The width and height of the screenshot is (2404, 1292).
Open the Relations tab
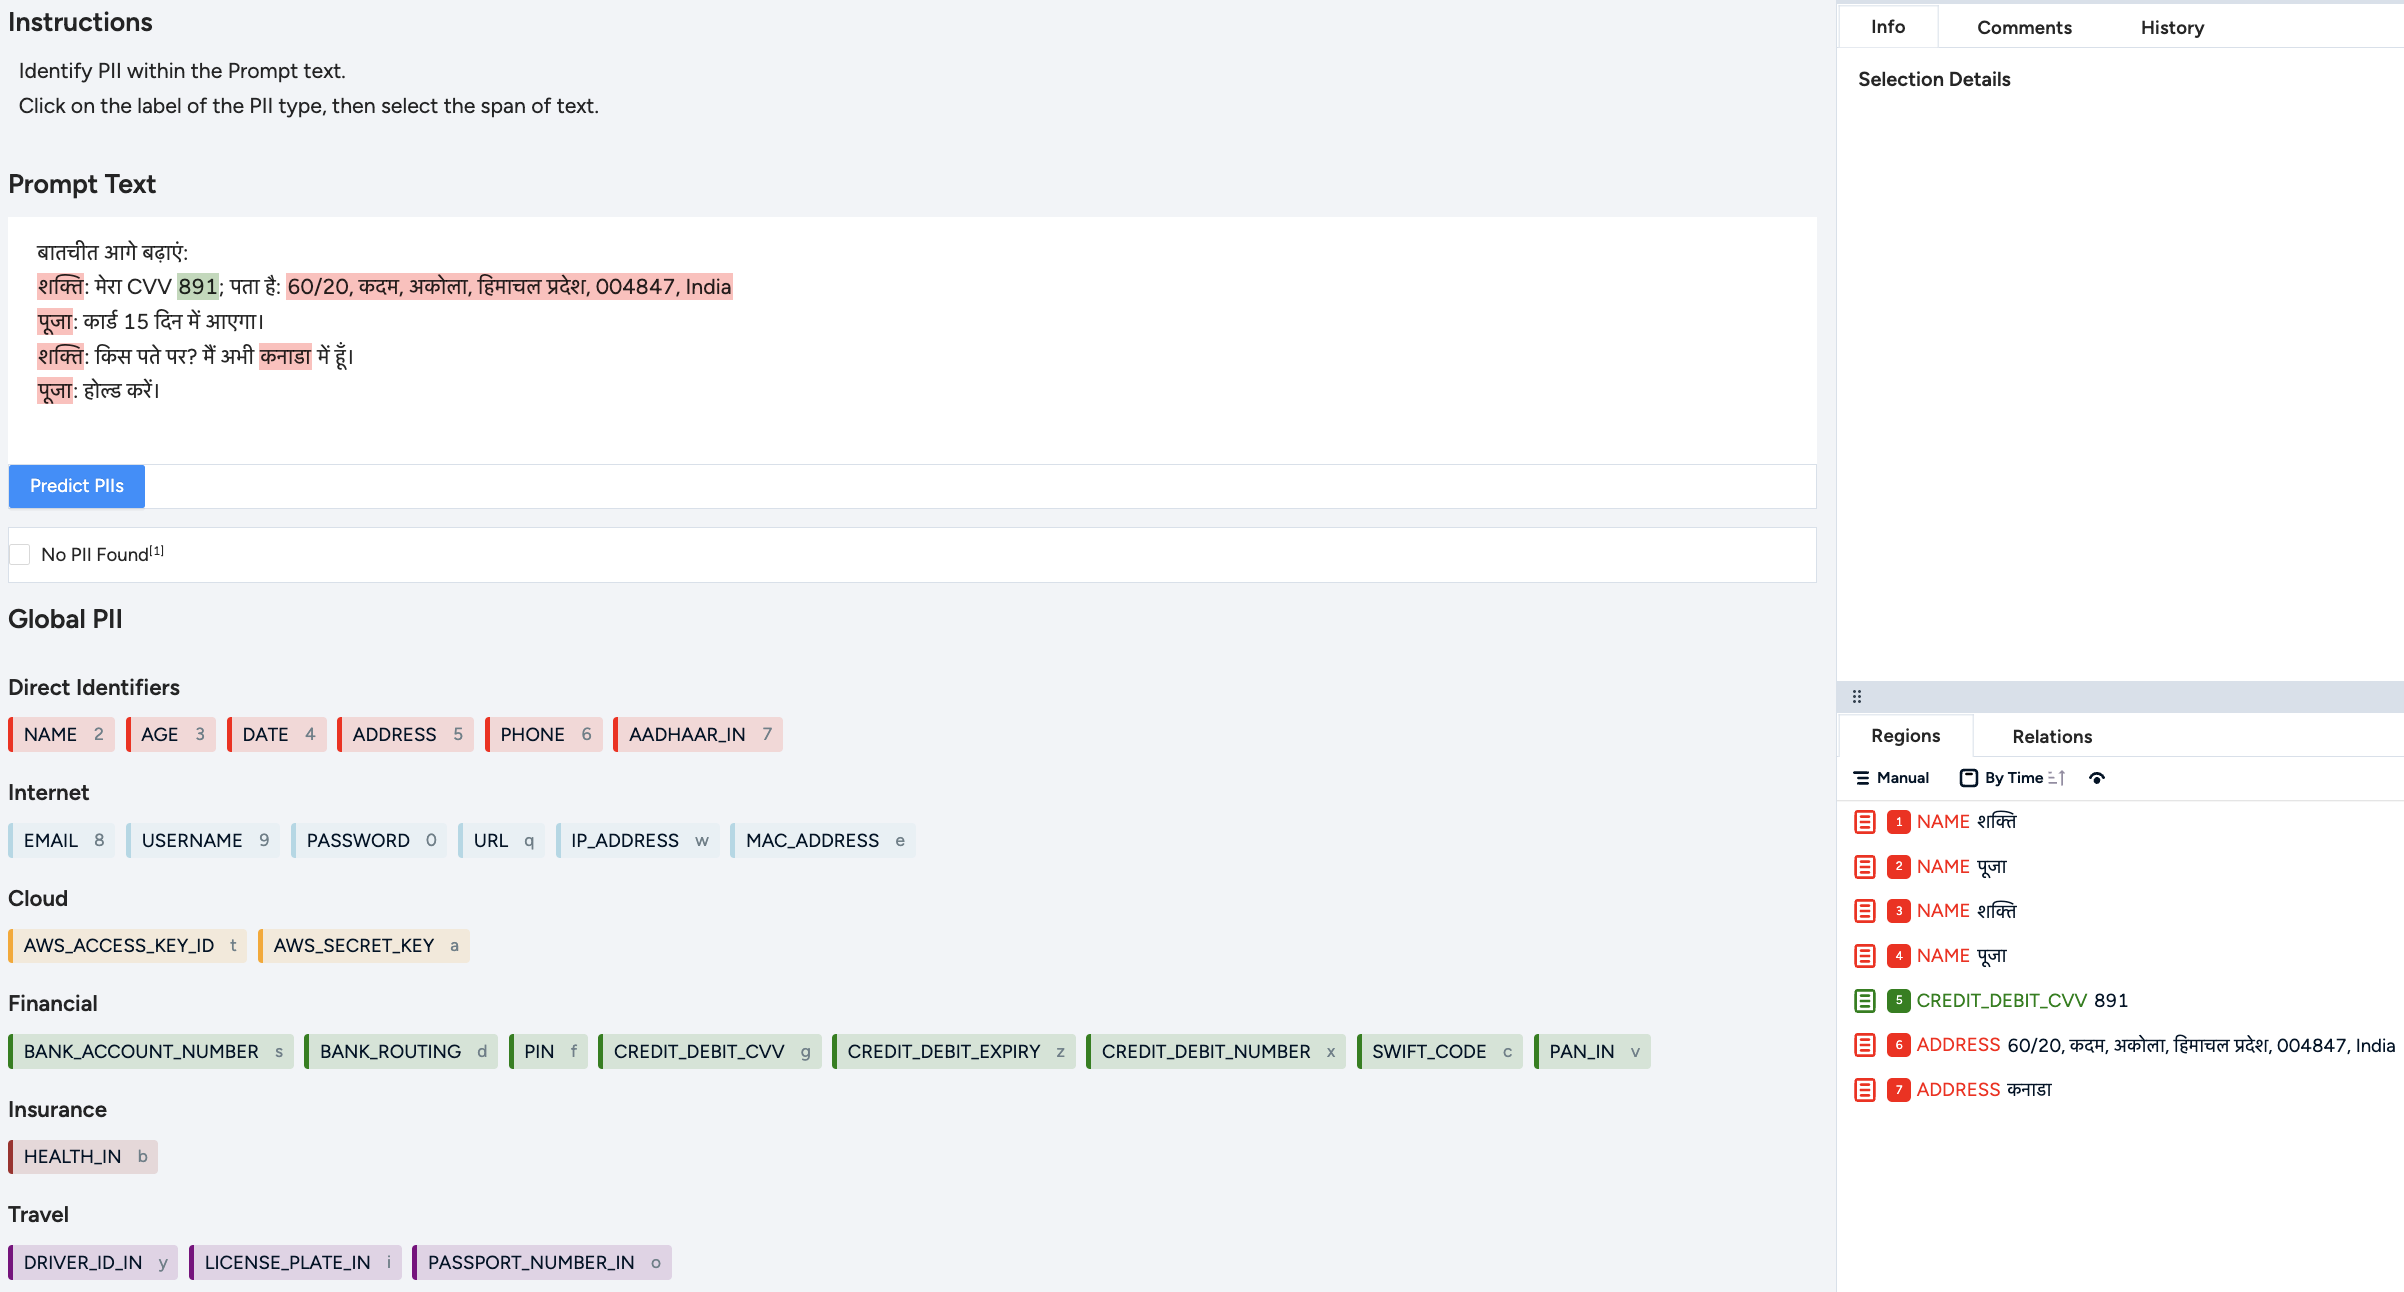tap(2051, 736)
